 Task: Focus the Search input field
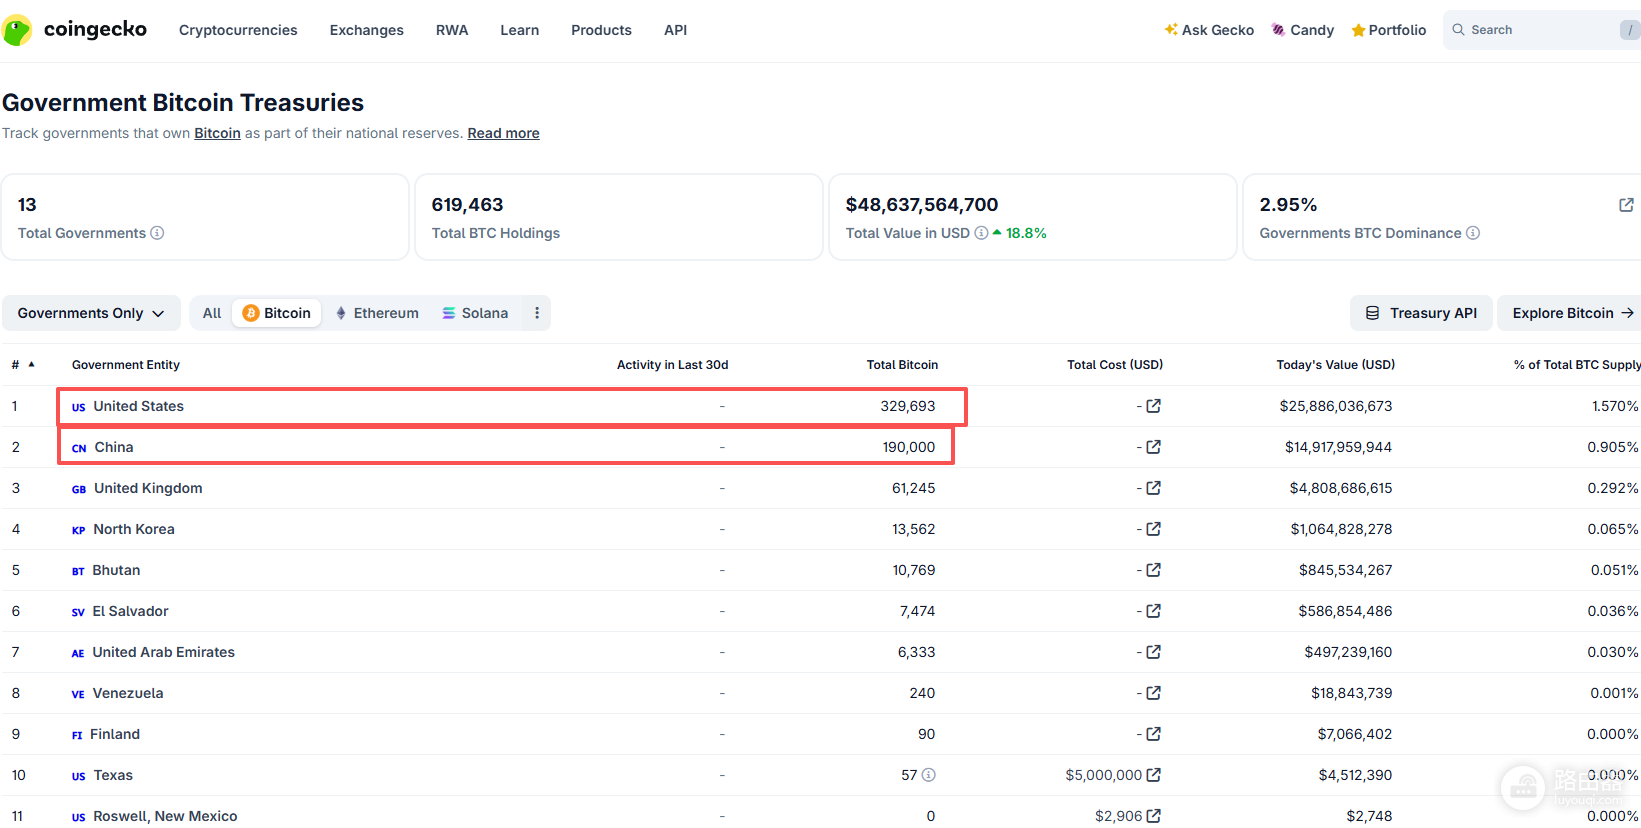(x=1542, y=30)
